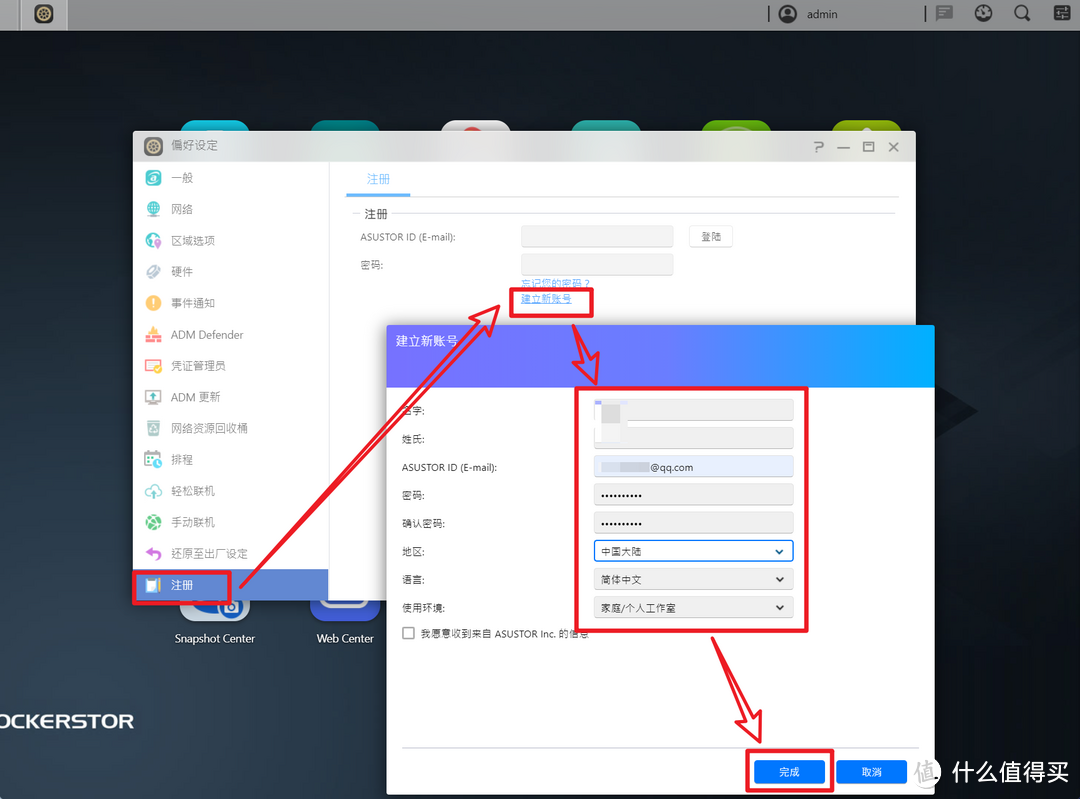Launch the Web Center desktop app
1080x799 pixels.
pyautogui.click(x=344, y=610)
